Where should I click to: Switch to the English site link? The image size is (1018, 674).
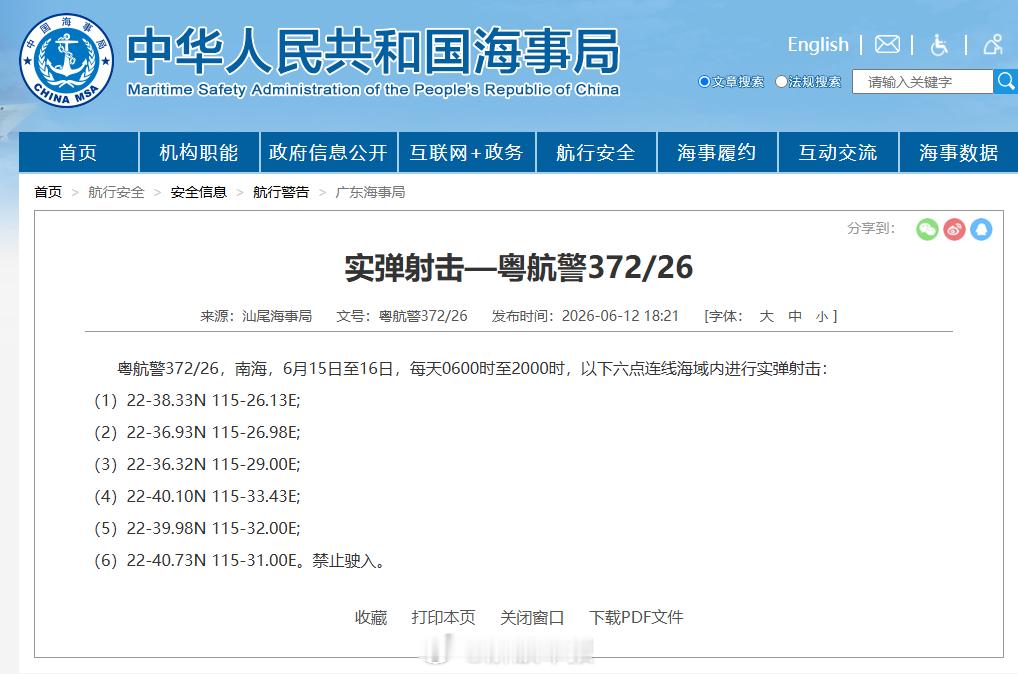[x=818, y=45]
